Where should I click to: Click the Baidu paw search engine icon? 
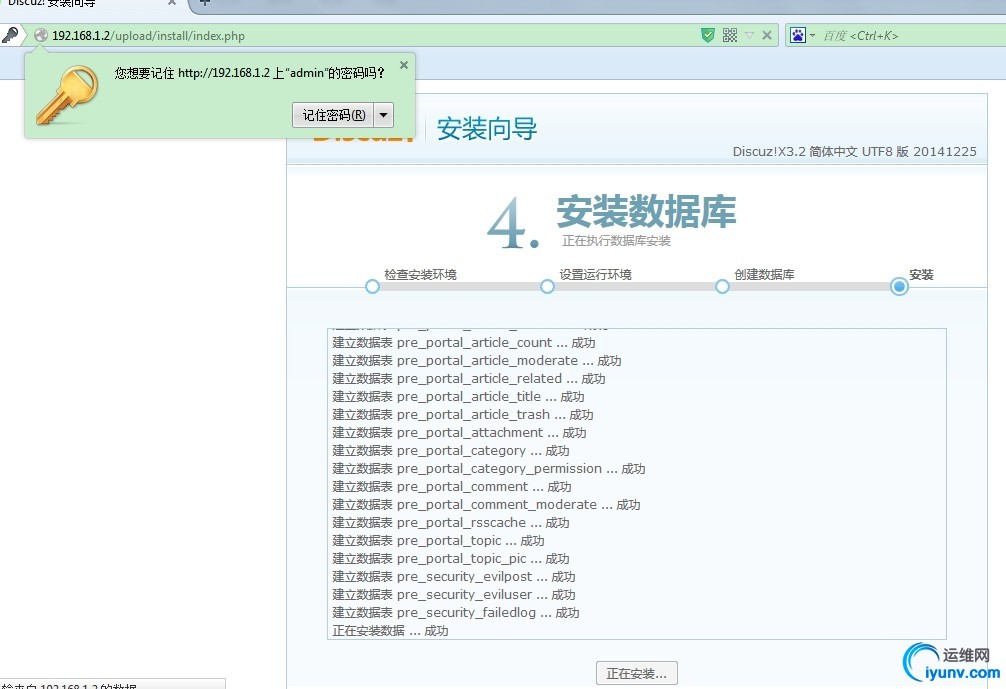coord(797,35)
